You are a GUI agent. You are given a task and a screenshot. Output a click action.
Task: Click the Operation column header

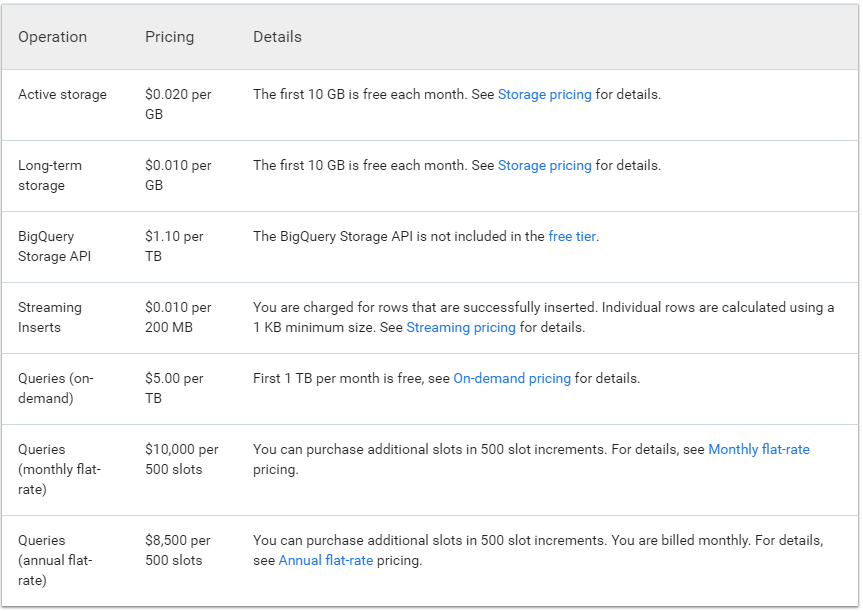tap(52, 37)
